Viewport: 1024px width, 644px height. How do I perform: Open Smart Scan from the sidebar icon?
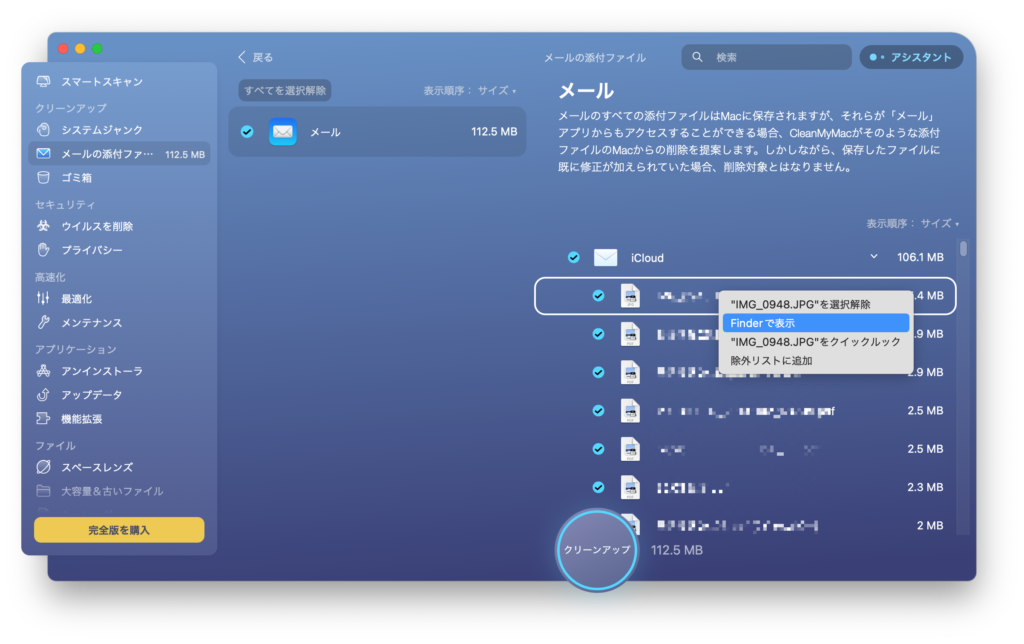[x=43, y=82]
